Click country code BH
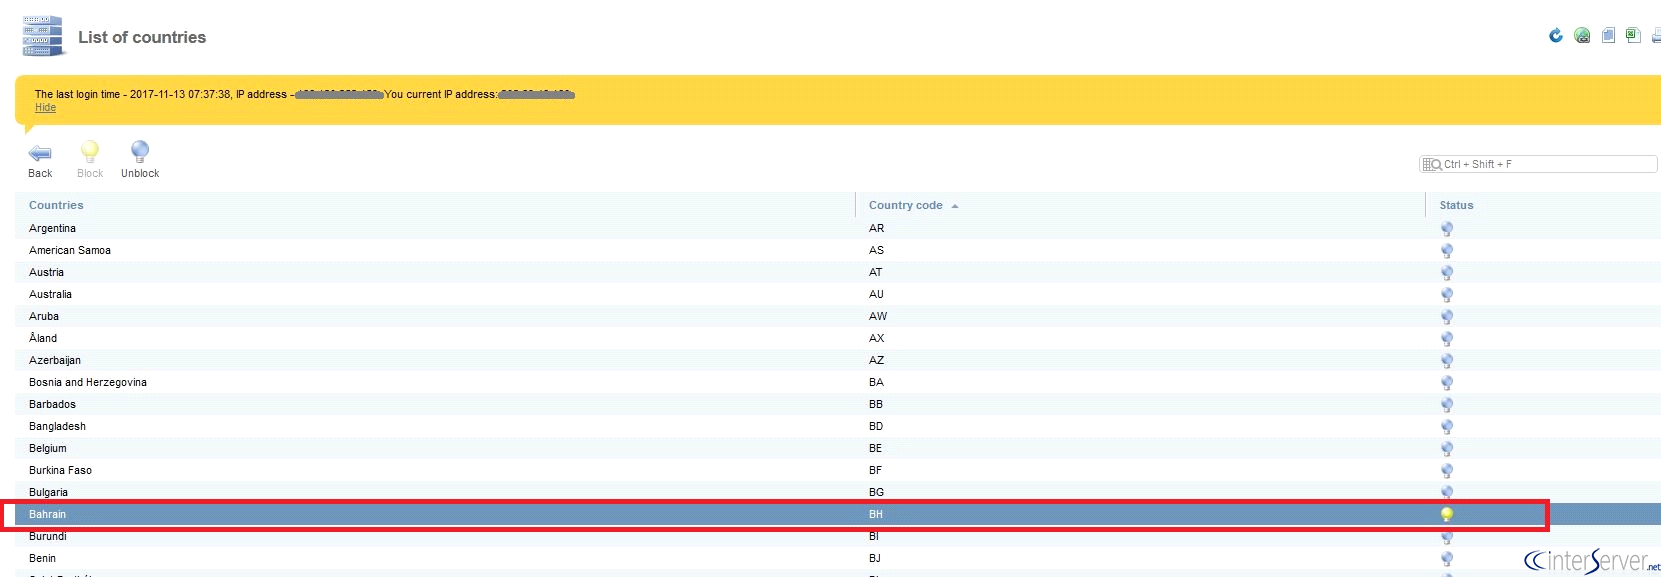Image resolution: width=1661 pixels, height=577 pixels. (x=876, y=514)
